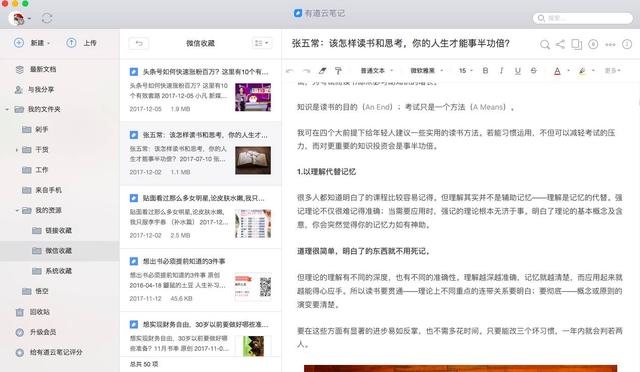Viewport: 640px width, 372px height.
Task: Open the font color picker arrow
Action: 568,71
